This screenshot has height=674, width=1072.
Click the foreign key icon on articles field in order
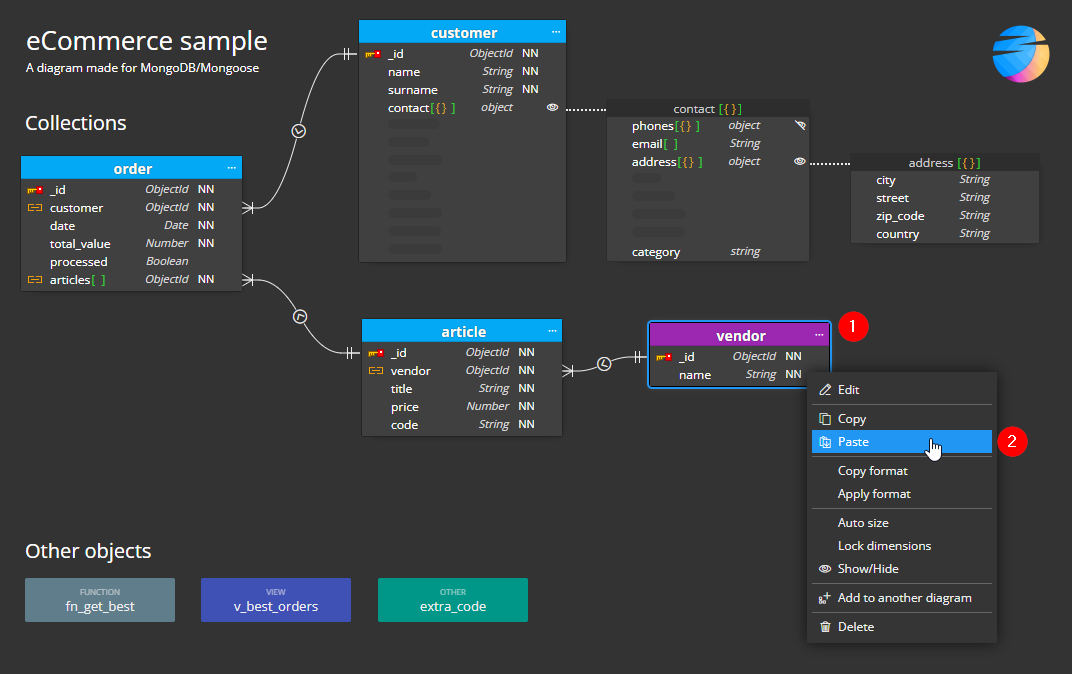(35, 279)
